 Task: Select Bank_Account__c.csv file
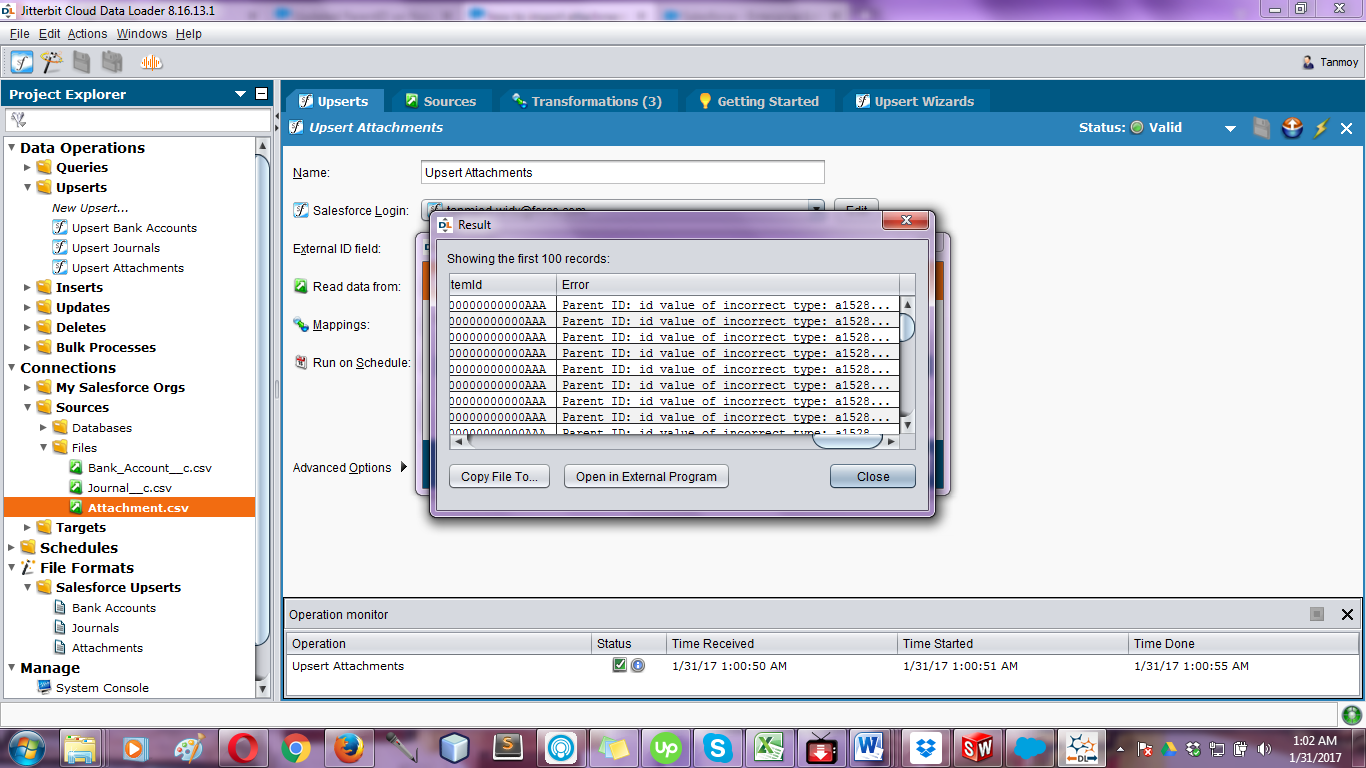coord(150,467)
